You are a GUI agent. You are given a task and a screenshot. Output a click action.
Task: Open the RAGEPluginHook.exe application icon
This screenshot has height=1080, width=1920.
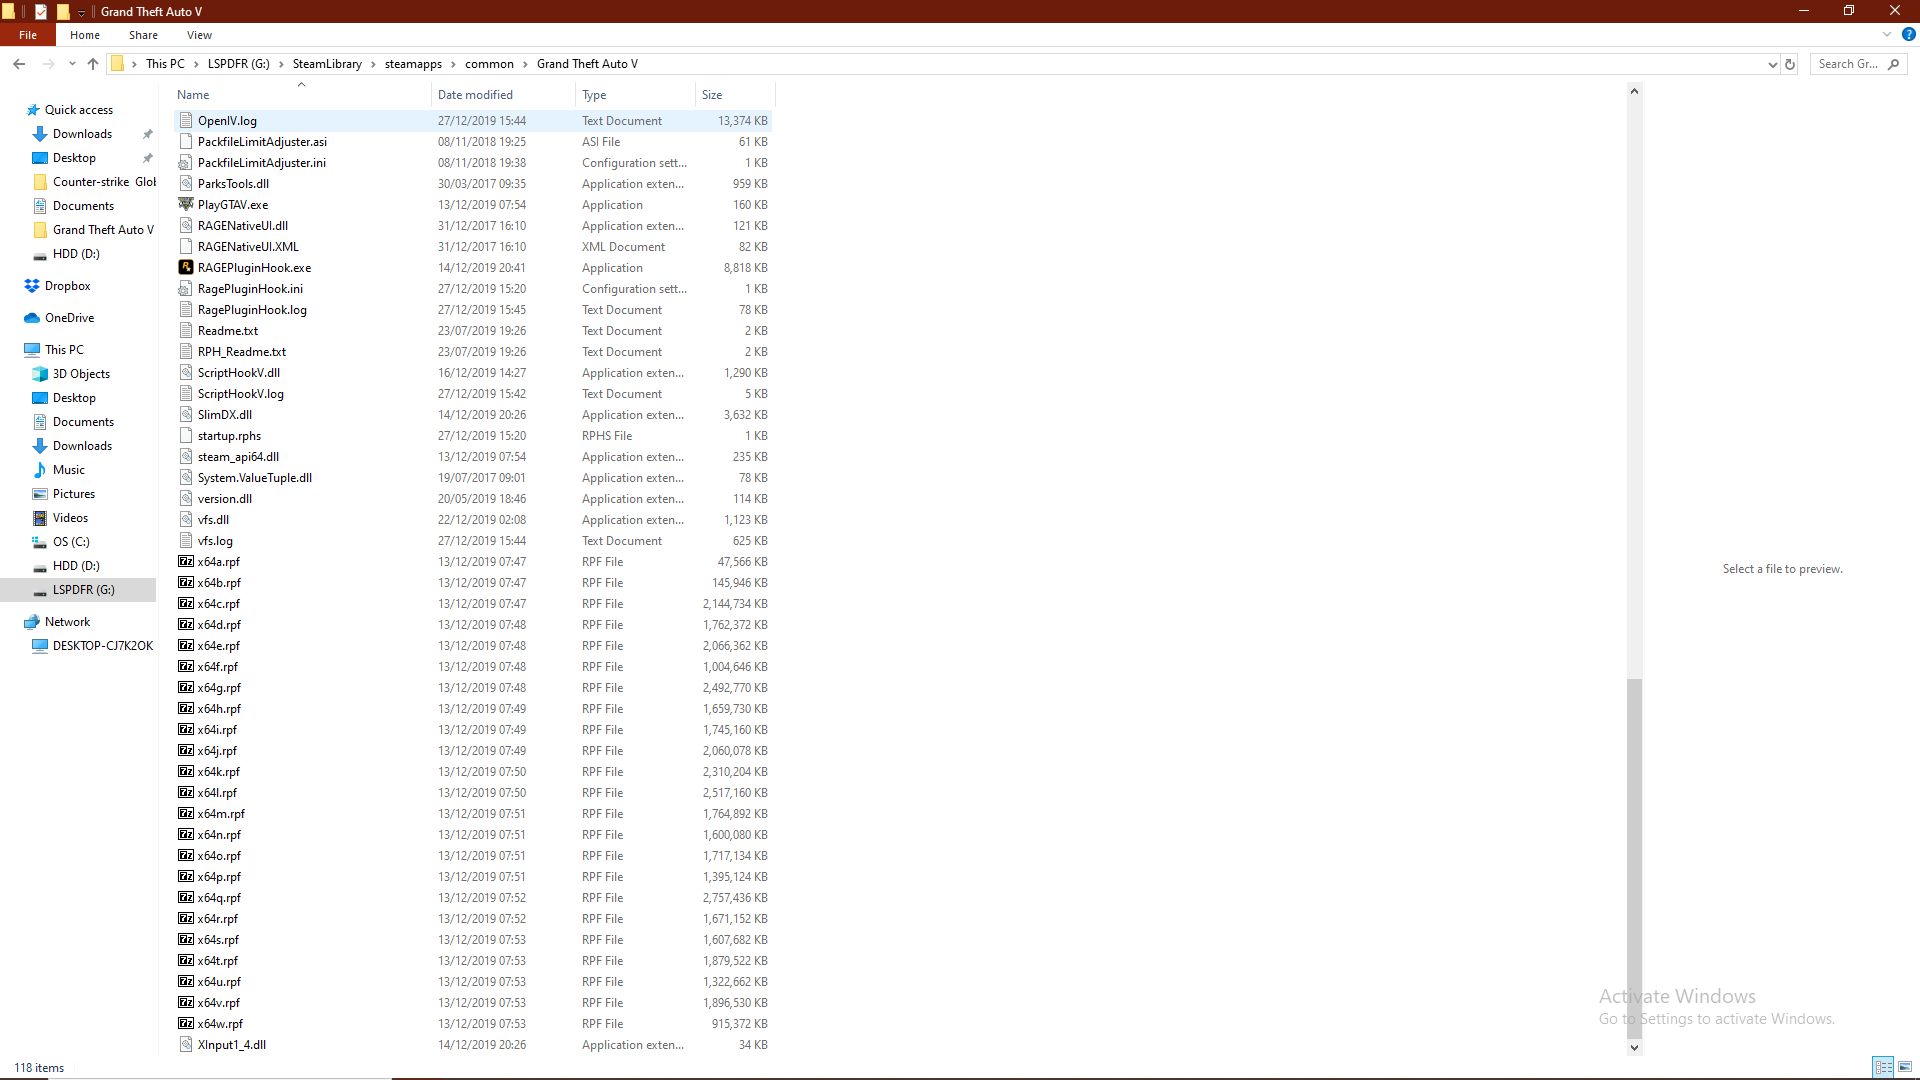[x=186, y=267]
